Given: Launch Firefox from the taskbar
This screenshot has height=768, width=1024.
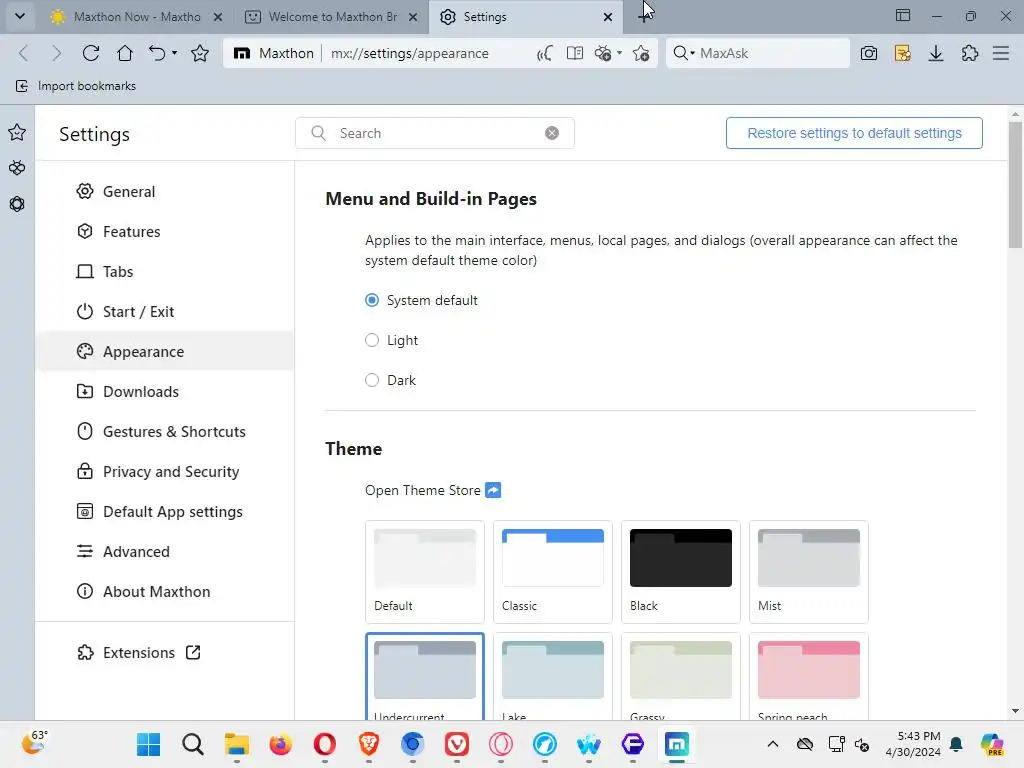Looking at the screenshot, I should pyautogui.click(x=281, y=744).
